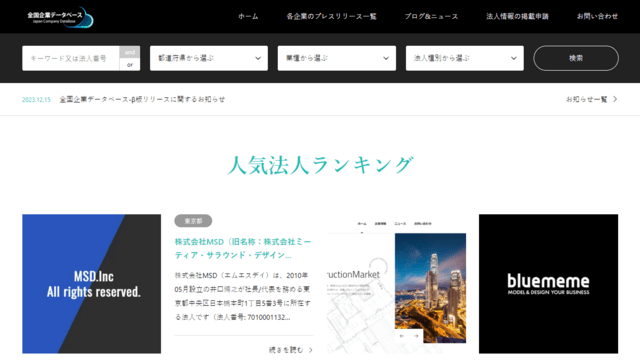Select the 'or' search mode toggle
The height and width of the screenshot is (362, 640).
[x=130, y=64]
